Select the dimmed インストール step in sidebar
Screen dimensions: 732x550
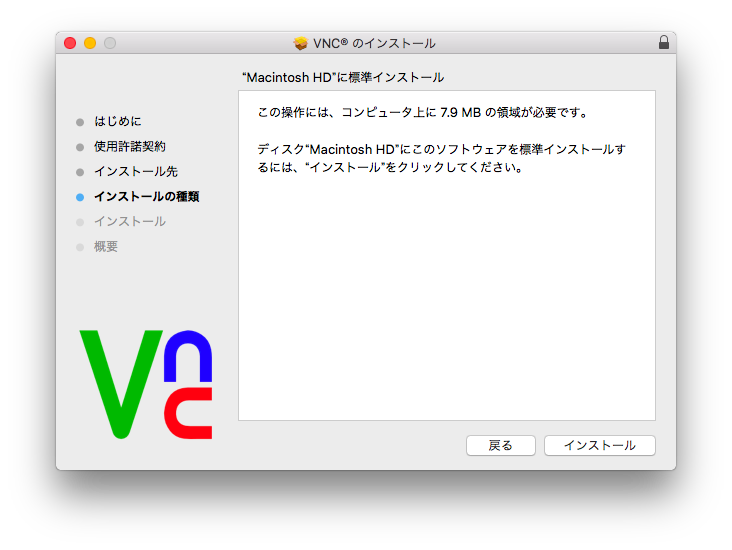point(130,221)
